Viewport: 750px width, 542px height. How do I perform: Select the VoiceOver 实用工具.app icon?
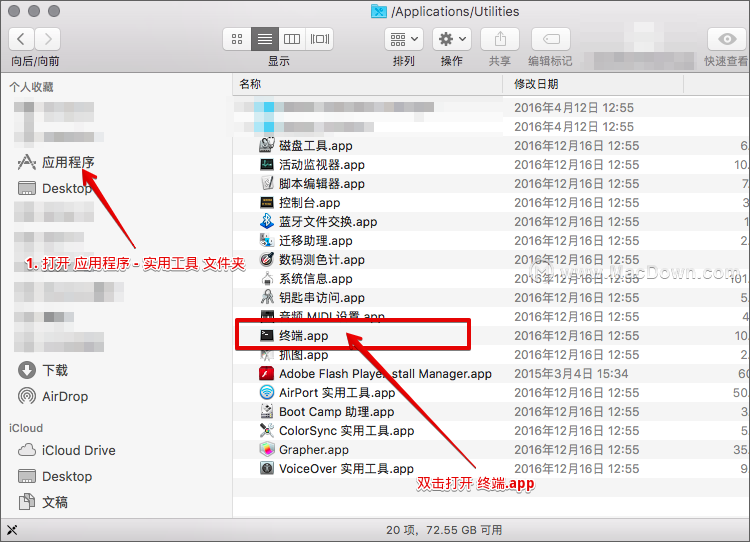(x=267, y=468)
